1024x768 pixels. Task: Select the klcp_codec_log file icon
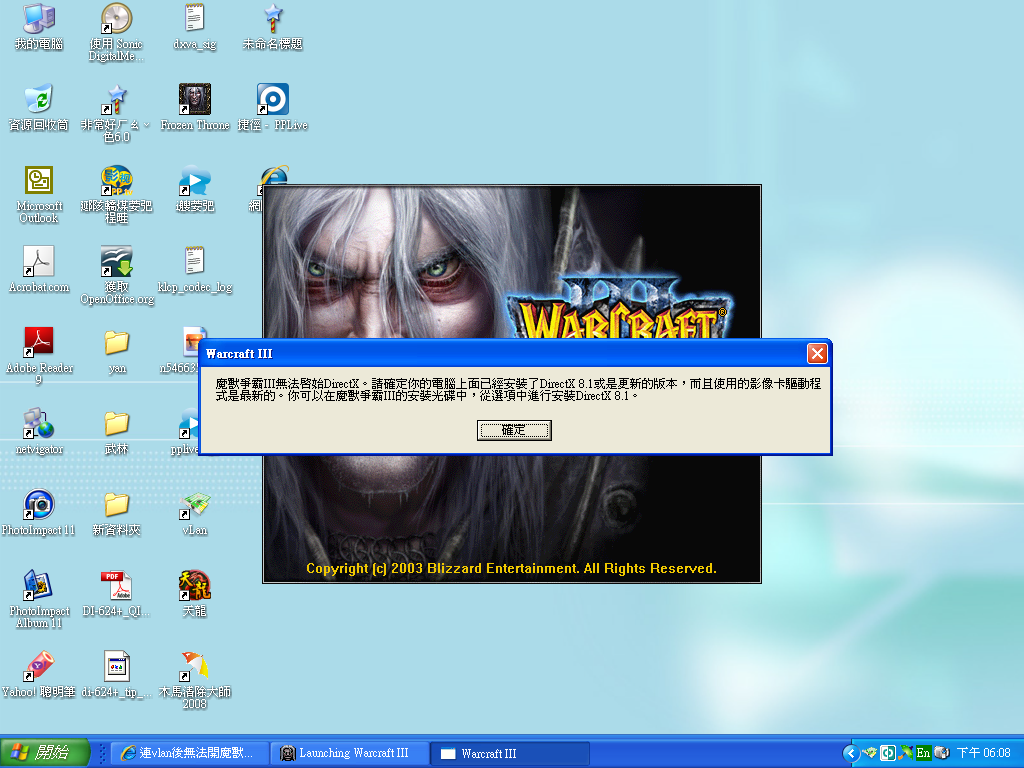(x=195, y=270)
